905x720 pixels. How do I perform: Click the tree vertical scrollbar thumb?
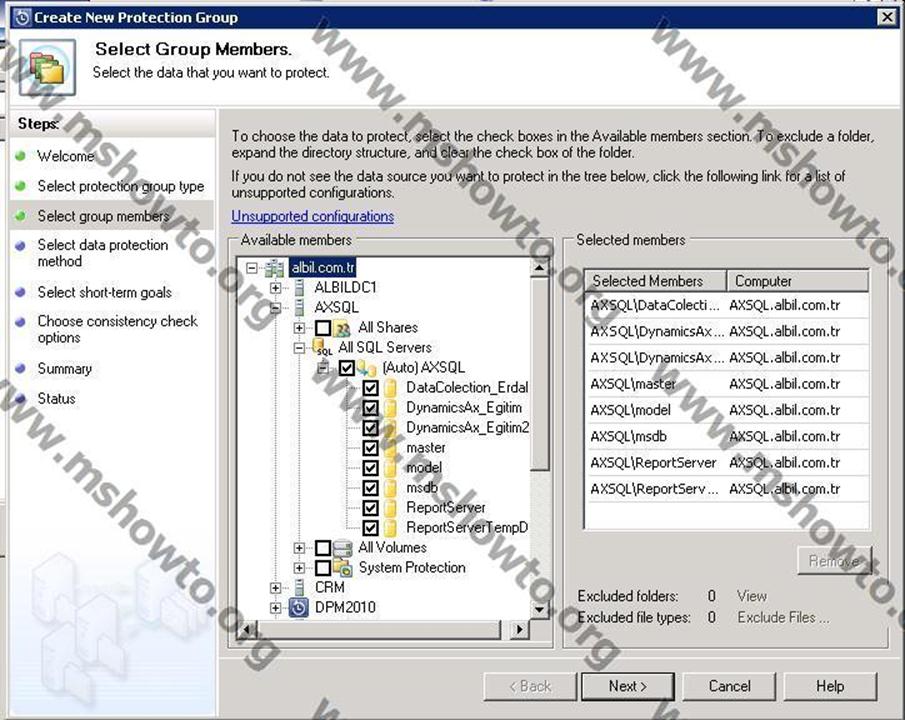[539, 374]
